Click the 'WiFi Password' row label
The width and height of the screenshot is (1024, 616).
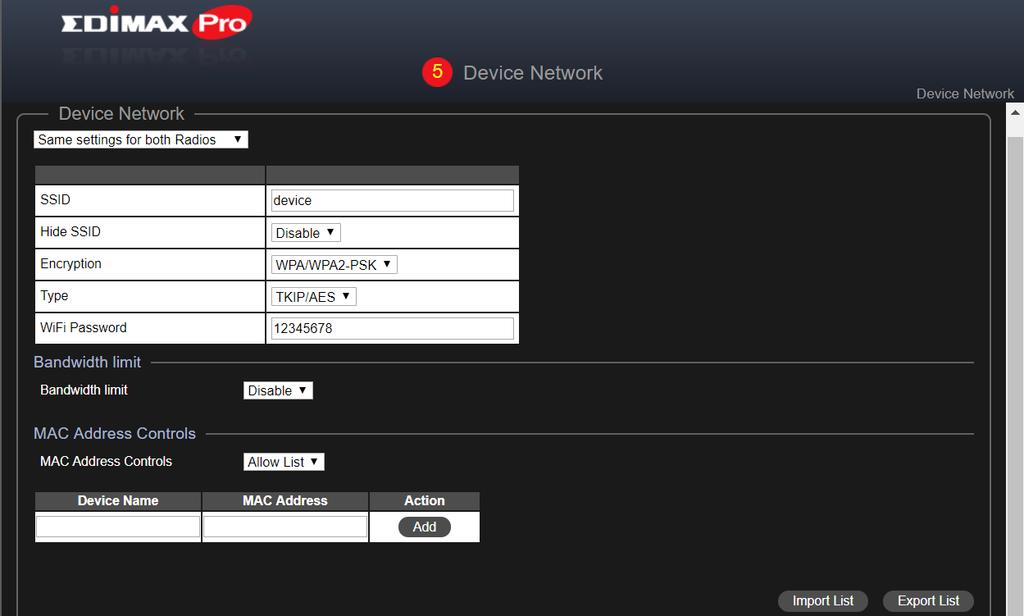(83, 327)
